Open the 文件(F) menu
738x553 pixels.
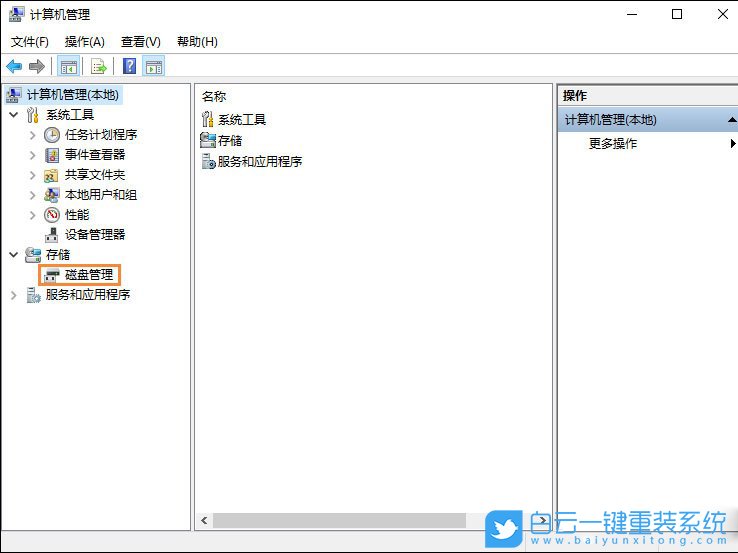click(29, 42)
